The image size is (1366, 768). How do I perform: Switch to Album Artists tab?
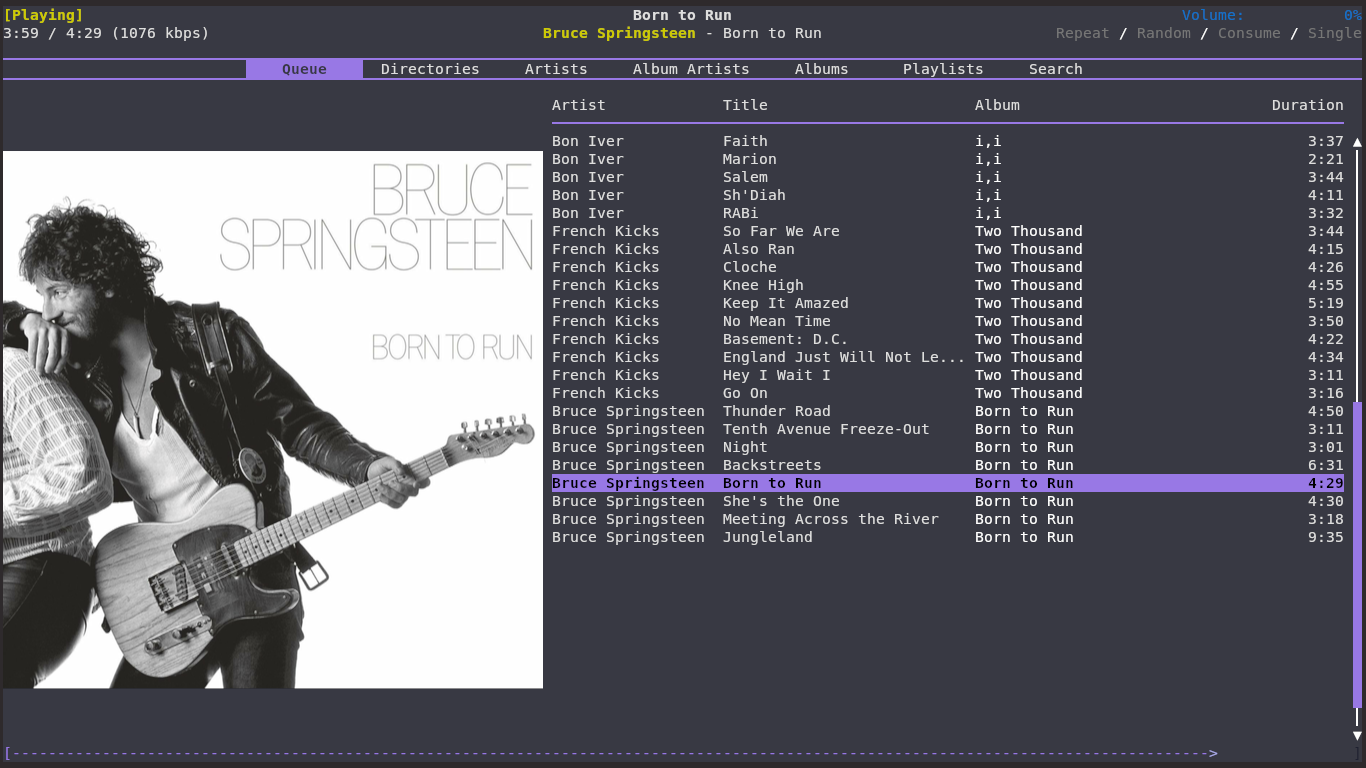tap(691, 69)
